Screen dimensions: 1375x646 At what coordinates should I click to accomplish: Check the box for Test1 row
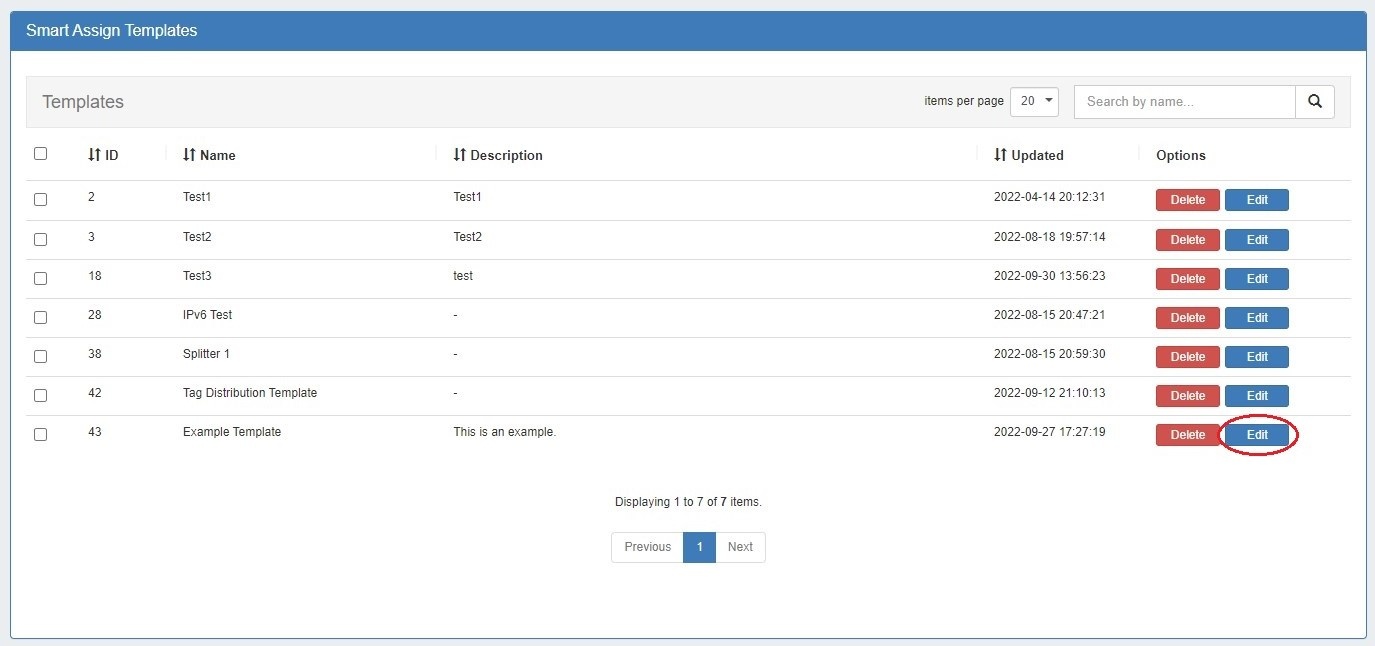tap(40, 199)
